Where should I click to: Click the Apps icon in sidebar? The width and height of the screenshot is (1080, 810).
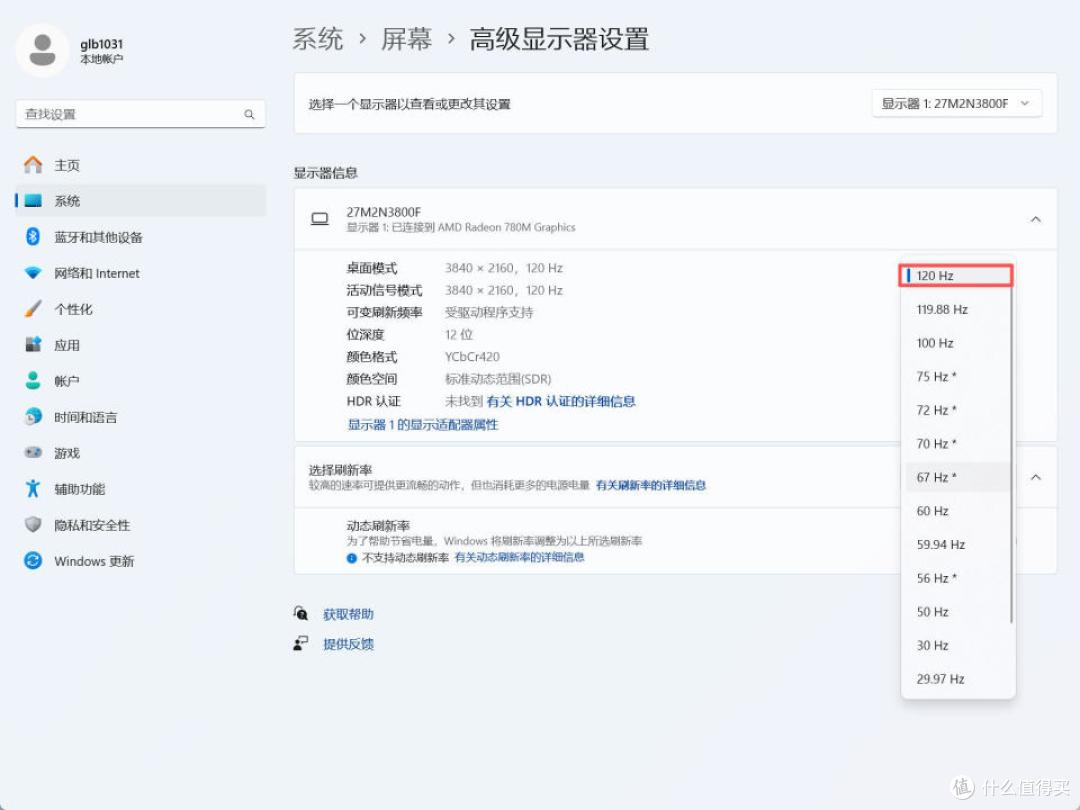[32, 344]
